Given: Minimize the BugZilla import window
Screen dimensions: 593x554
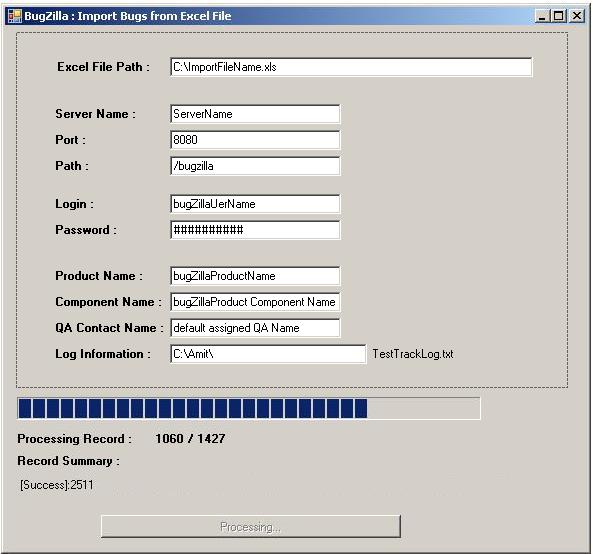Looking at the screenshot, I should click(x=542, y=16).
